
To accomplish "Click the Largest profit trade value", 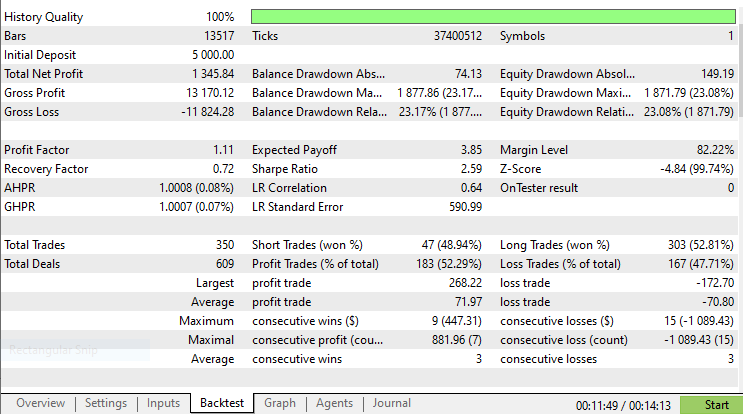I will (x=465, y=283).
